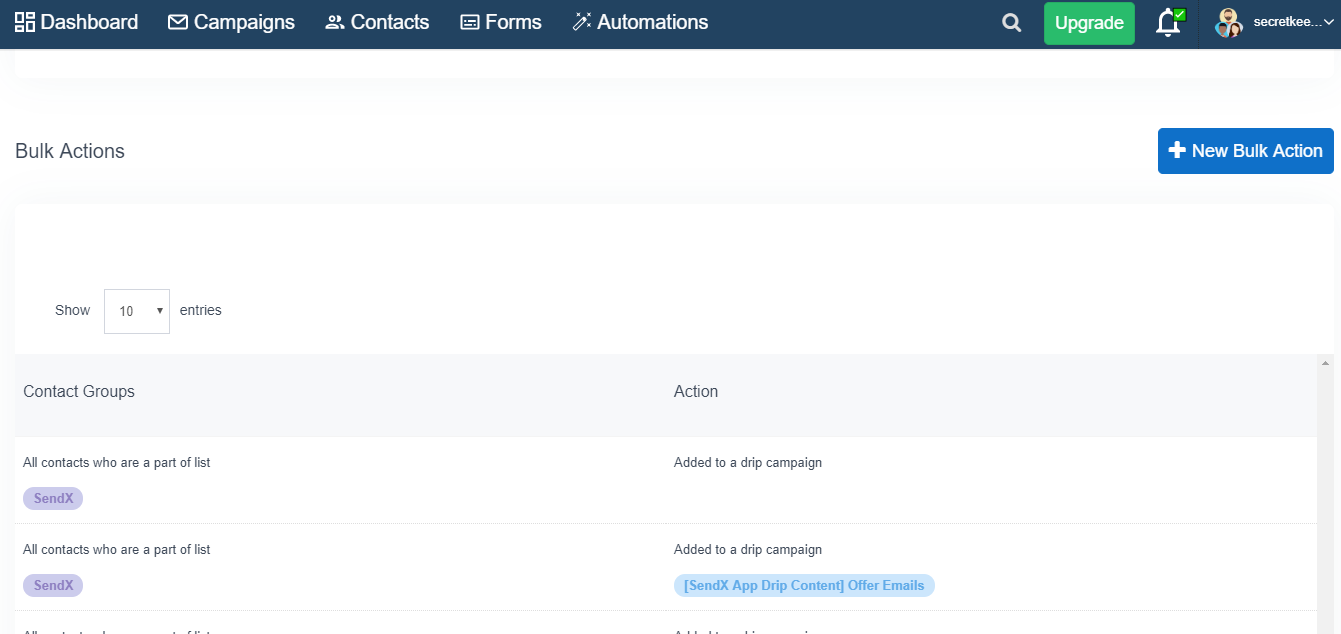
Task: Select second row 'Added to a drip campaign' text
Action: pyautogui.click(x=748, y=549)
